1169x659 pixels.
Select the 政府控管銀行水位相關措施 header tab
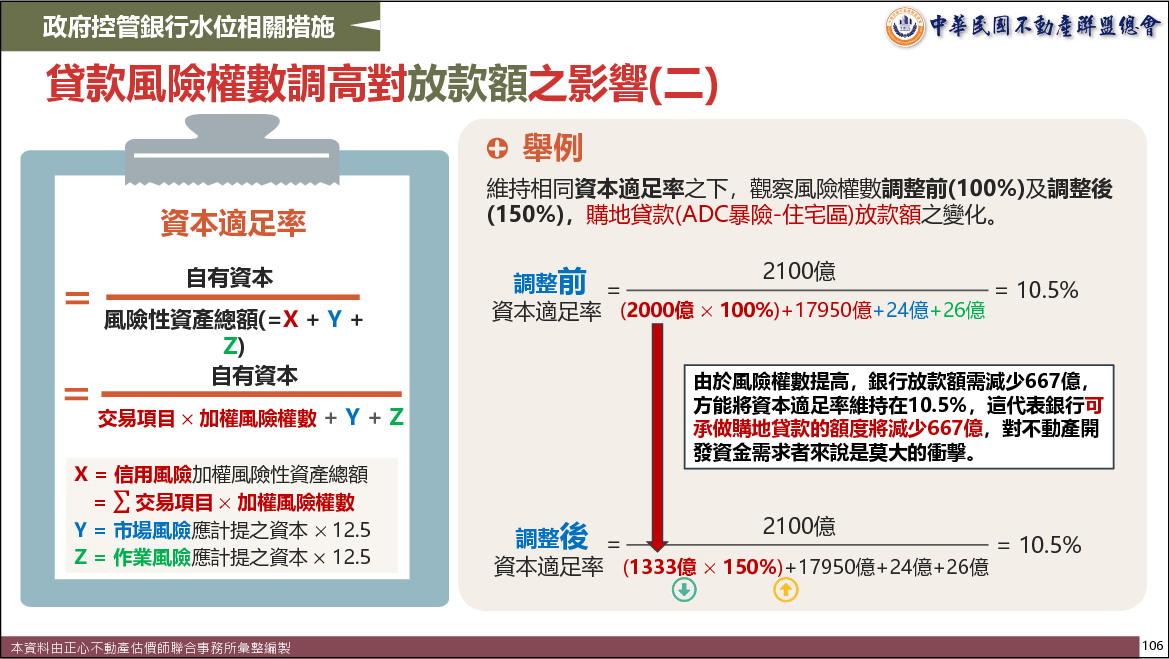click(x=189, y=26)
